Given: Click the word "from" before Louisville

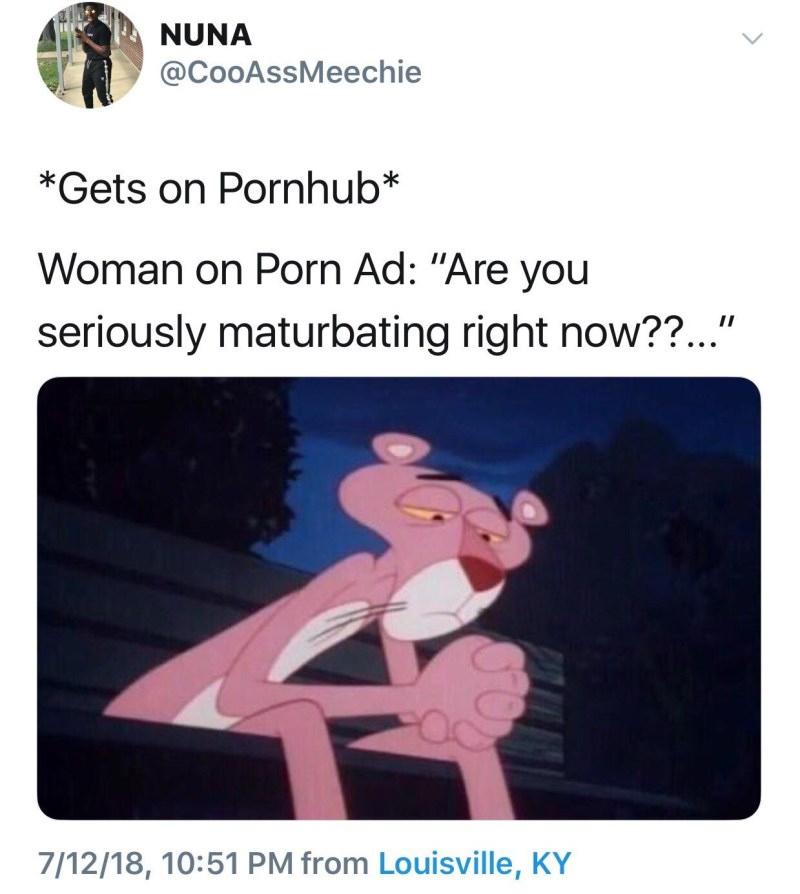Looking at the screenshot, I should coord(335,863).
